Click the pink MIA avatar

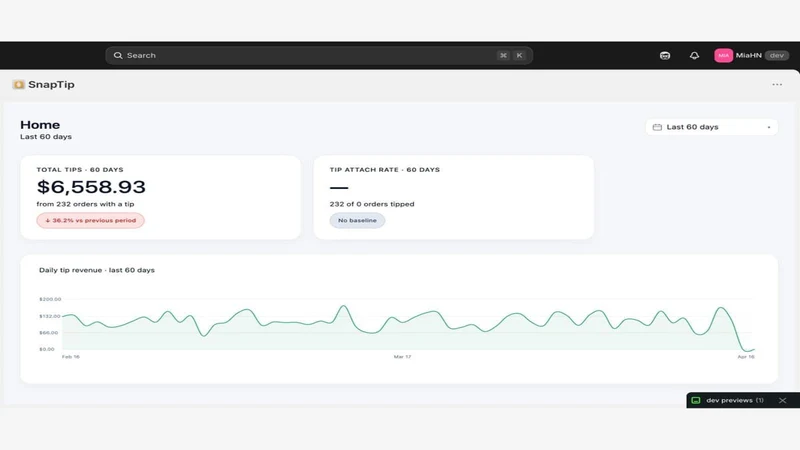[x=723, y=55]
